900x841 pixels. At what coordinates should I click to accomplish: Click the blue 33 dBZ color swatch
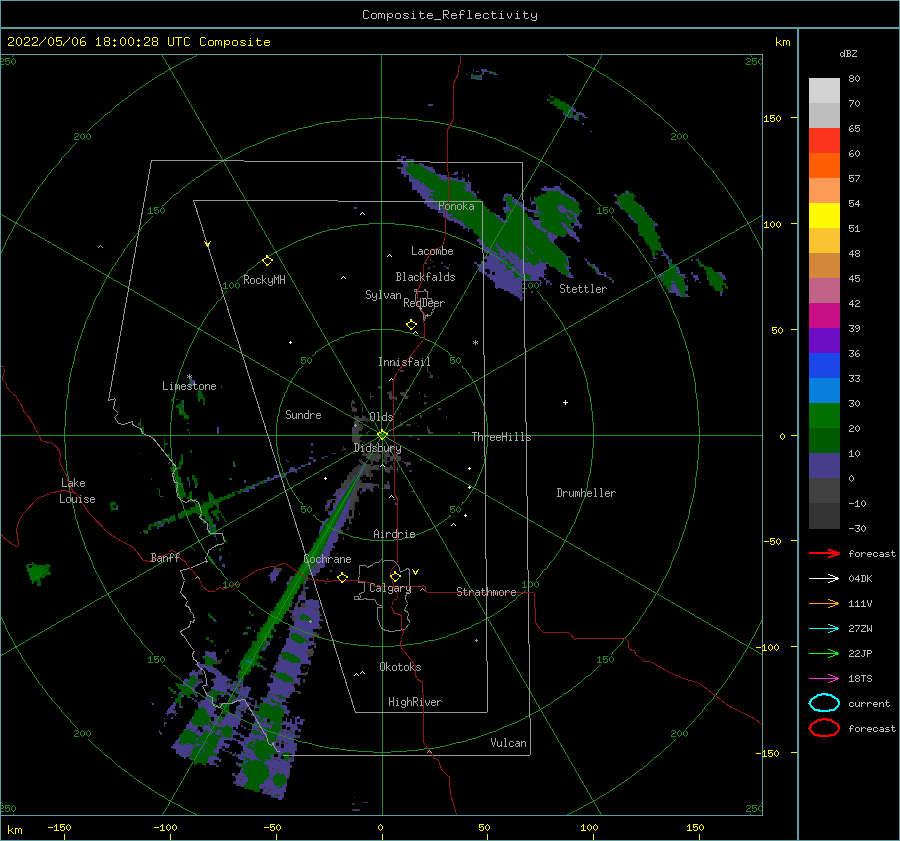point(824,366)
